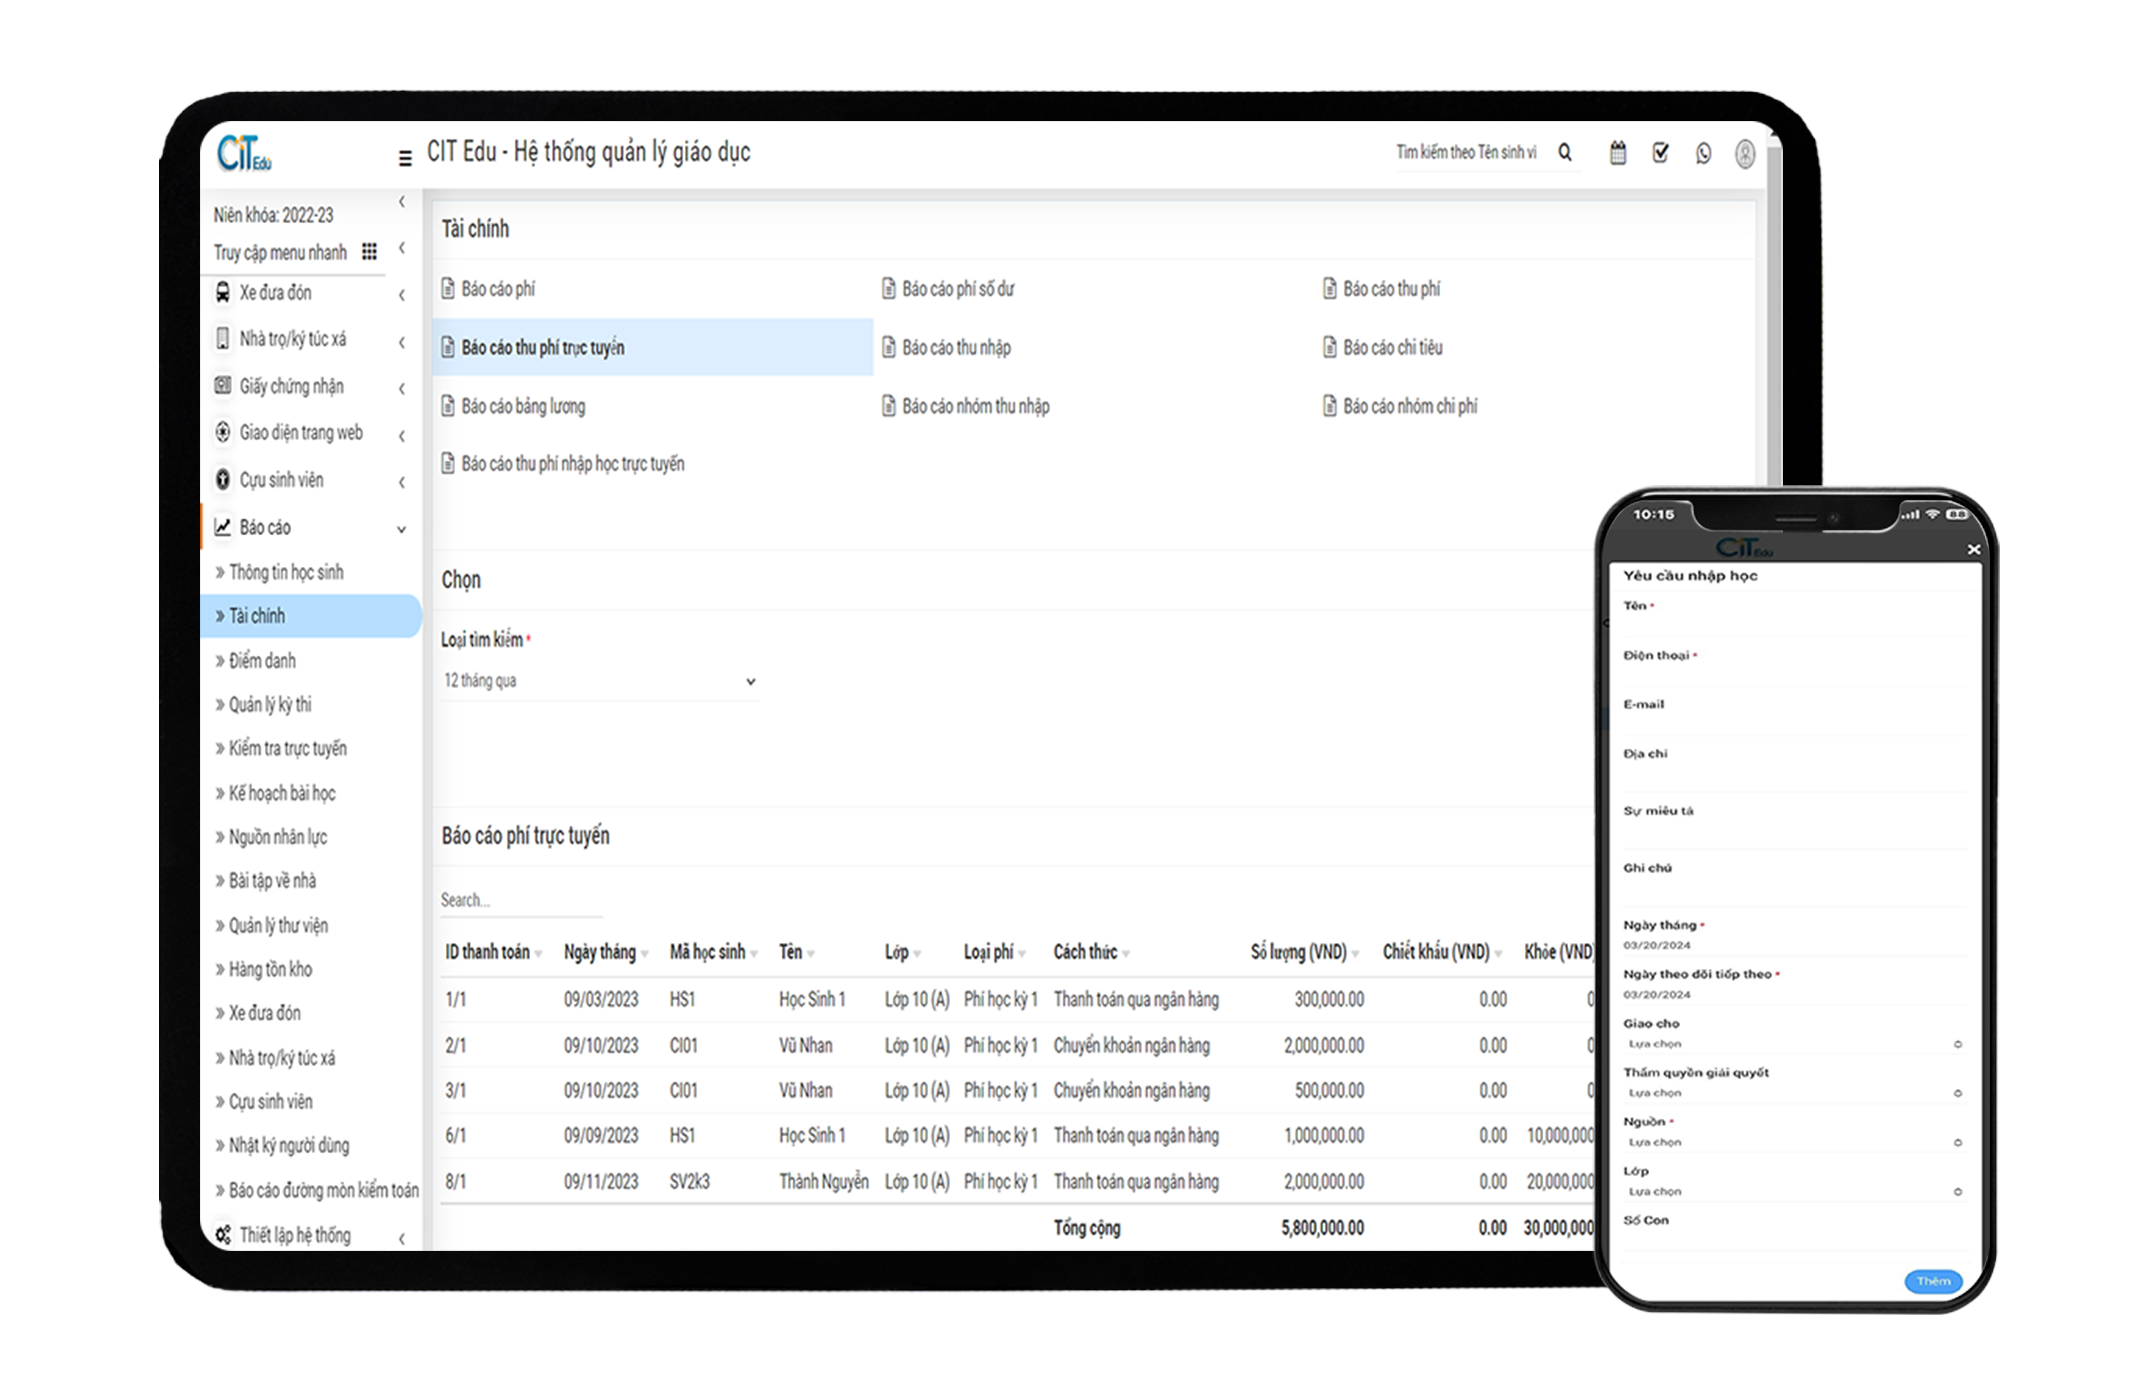
Task: Click the document icon beside Báo cáo chi tiêu
Action: (1329, 347)
